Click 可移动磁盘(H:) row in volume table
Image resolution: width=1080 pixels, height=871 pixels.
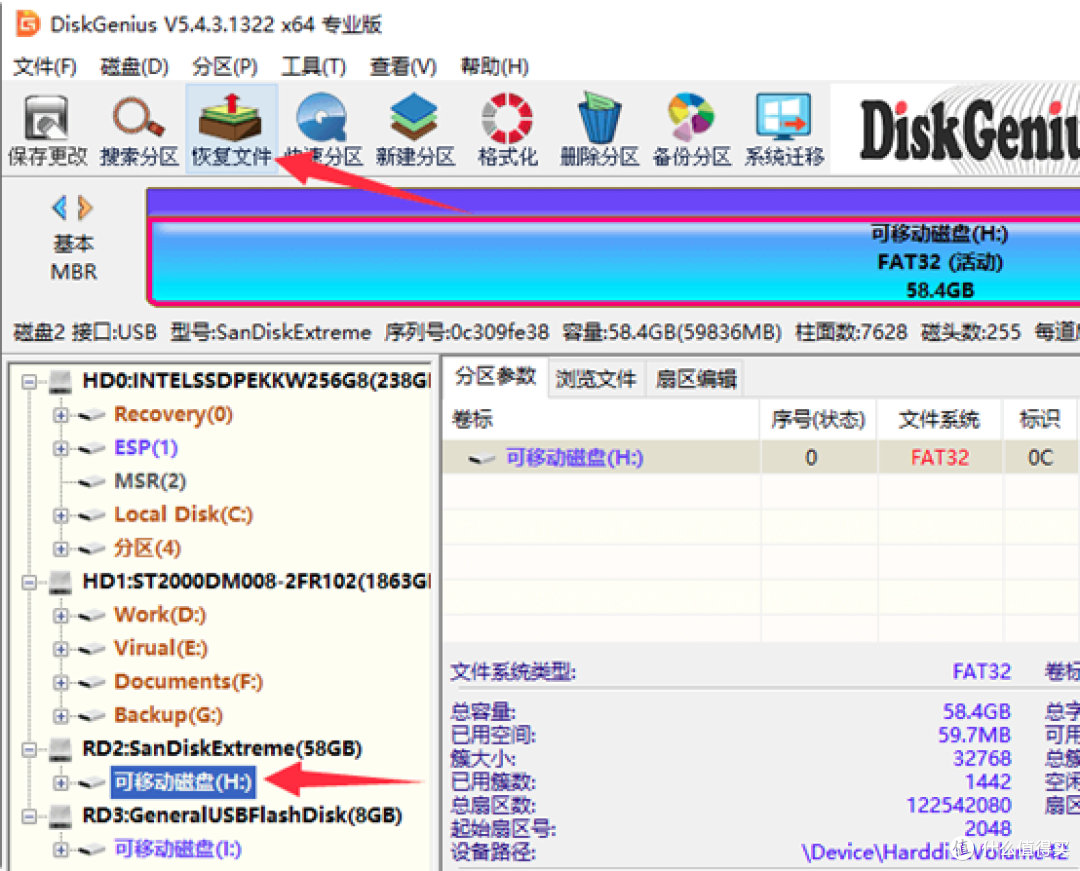click(x=760, y=458)
